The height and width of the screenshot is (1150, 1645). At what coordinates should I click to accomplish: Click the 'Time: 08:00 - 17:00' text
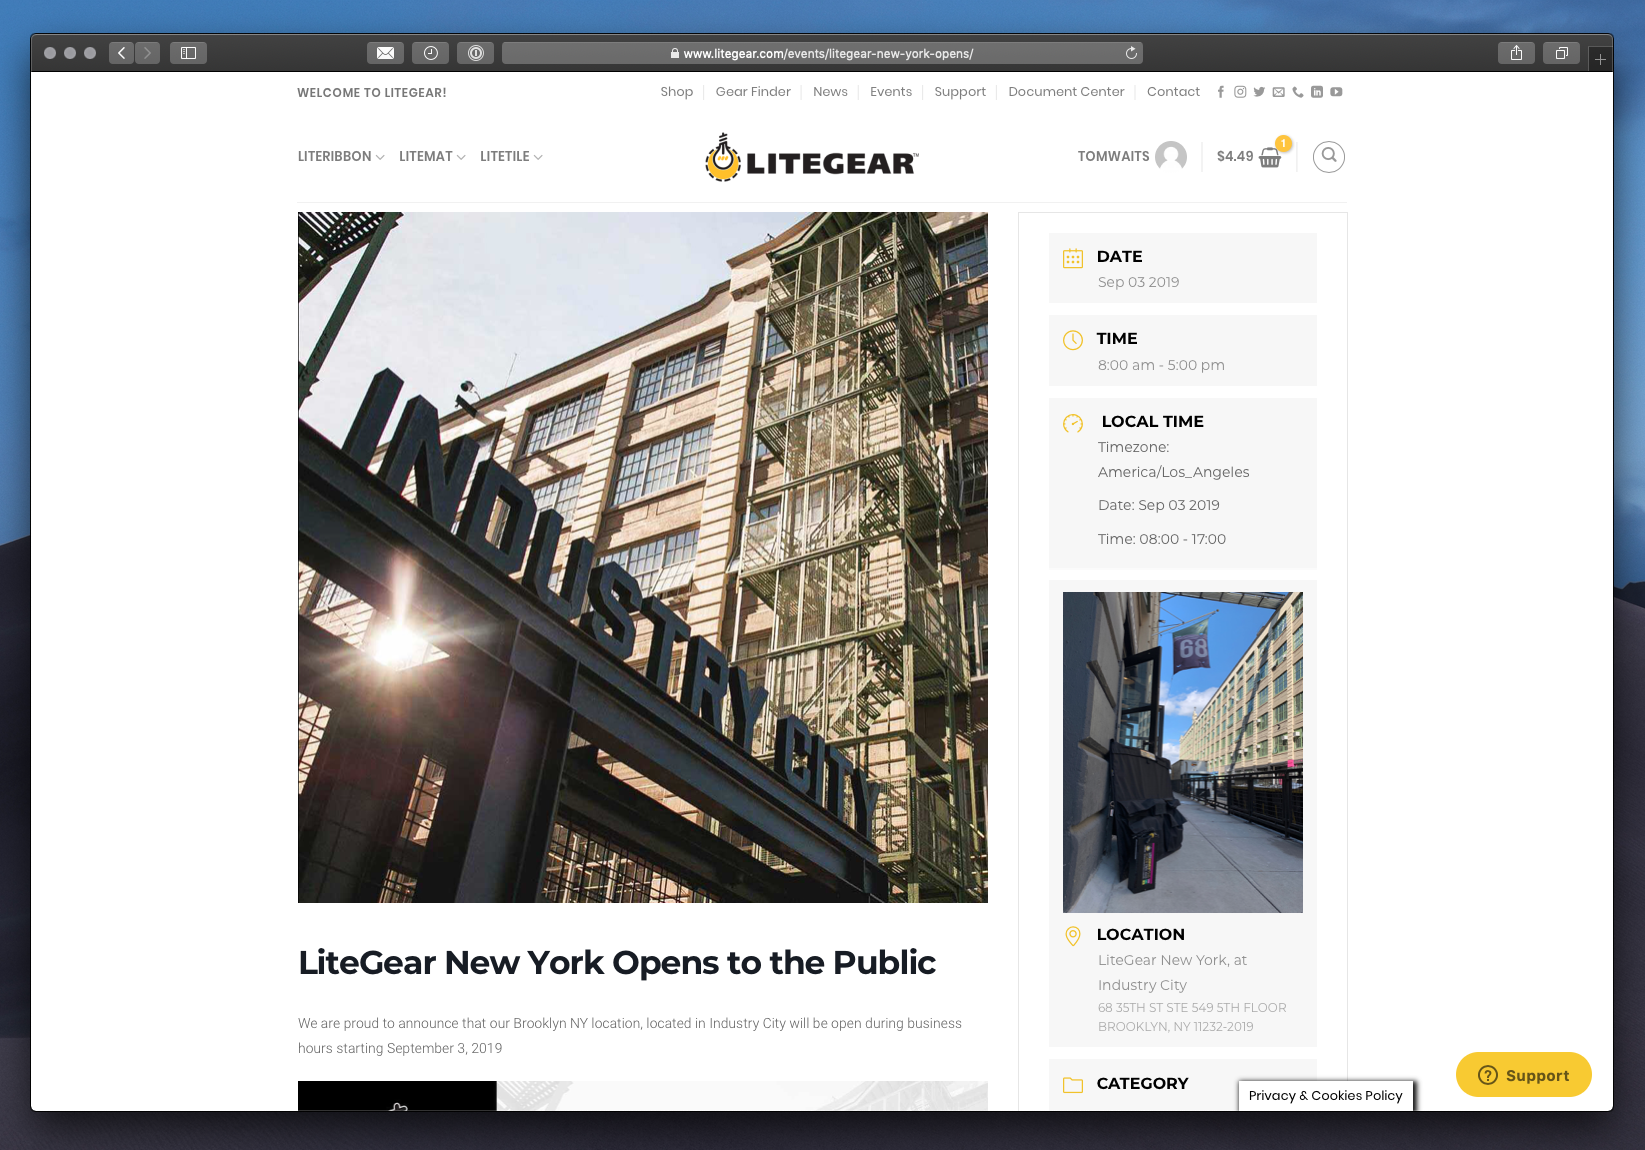click(1161, 539)
